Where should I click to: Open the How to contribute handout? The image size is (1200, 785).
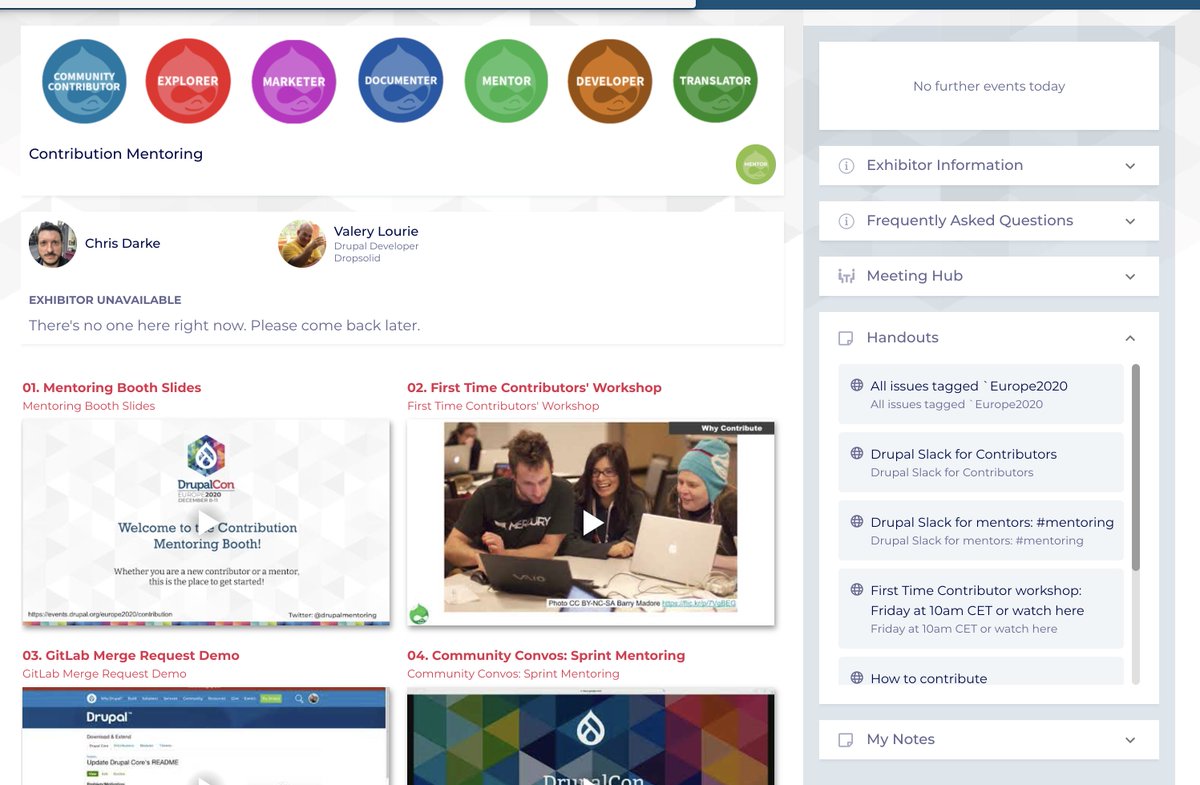tap(981, 672)
